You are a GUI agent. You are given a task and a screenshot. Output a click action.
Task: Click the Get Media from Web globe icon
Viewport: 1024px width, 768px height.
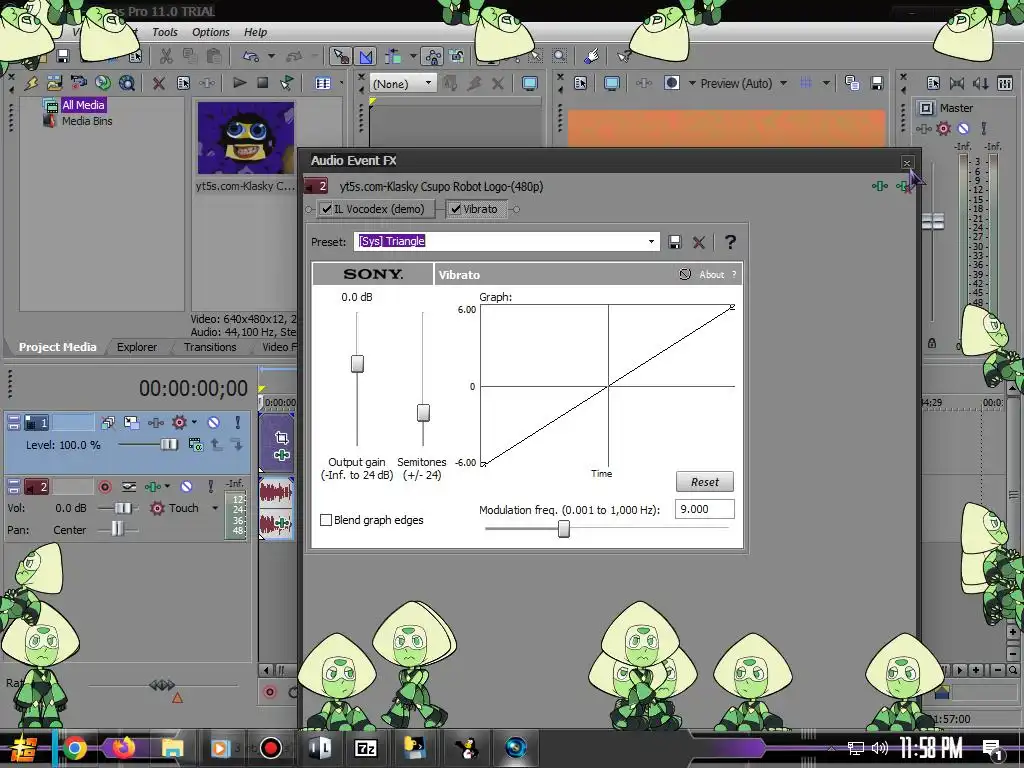point(103,83)
